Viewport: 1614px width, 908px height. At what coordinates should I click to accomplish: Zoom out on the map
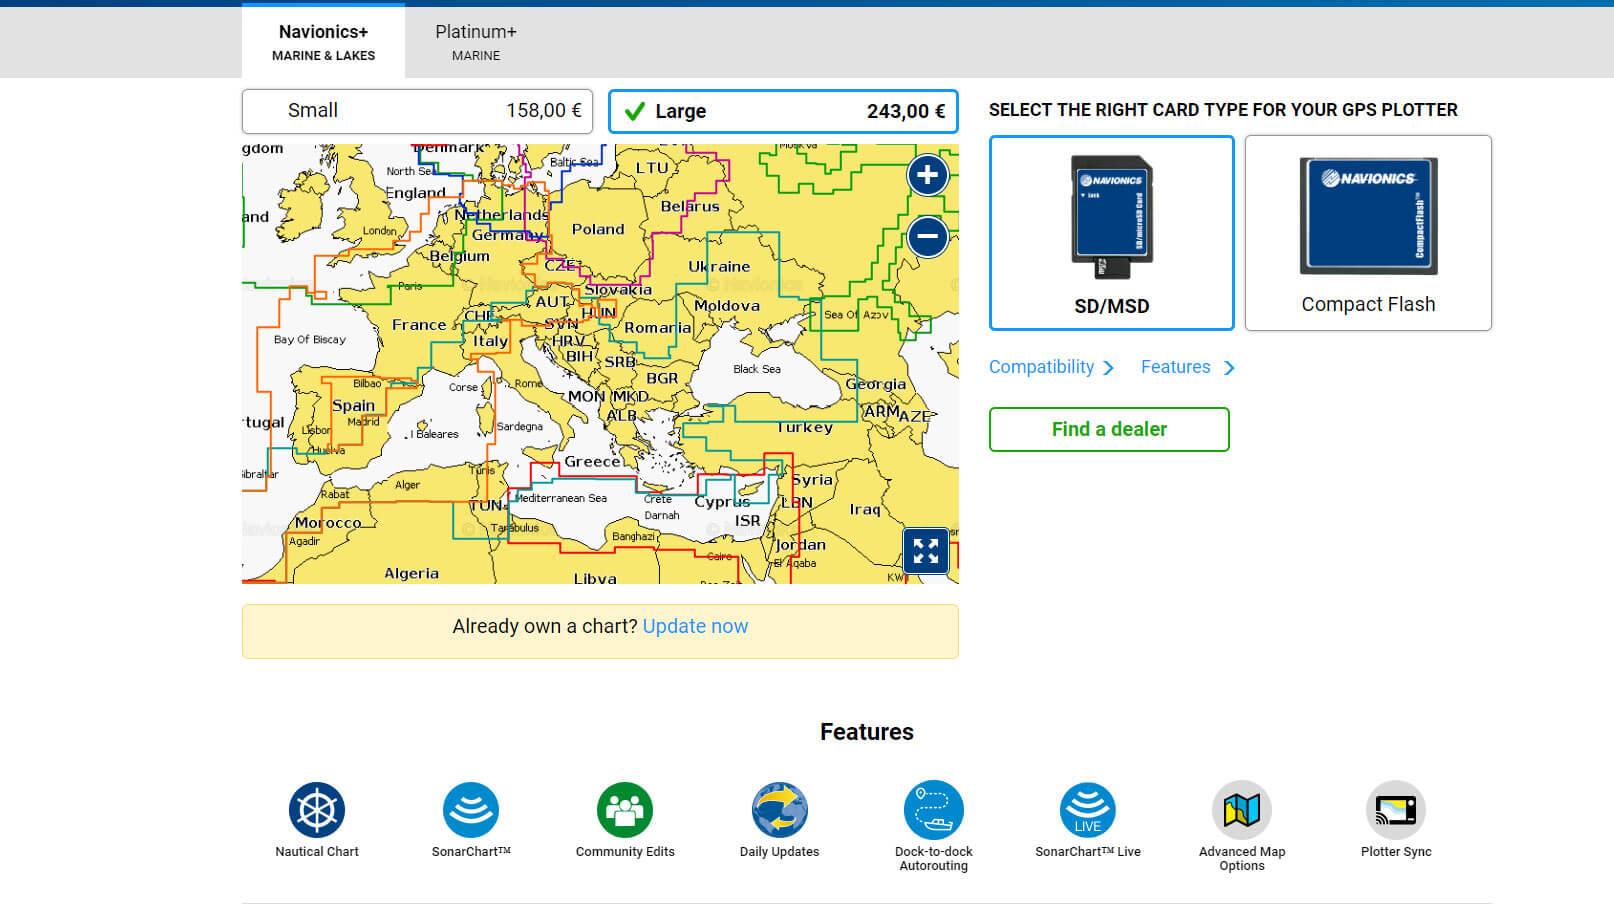pos(927,237)
